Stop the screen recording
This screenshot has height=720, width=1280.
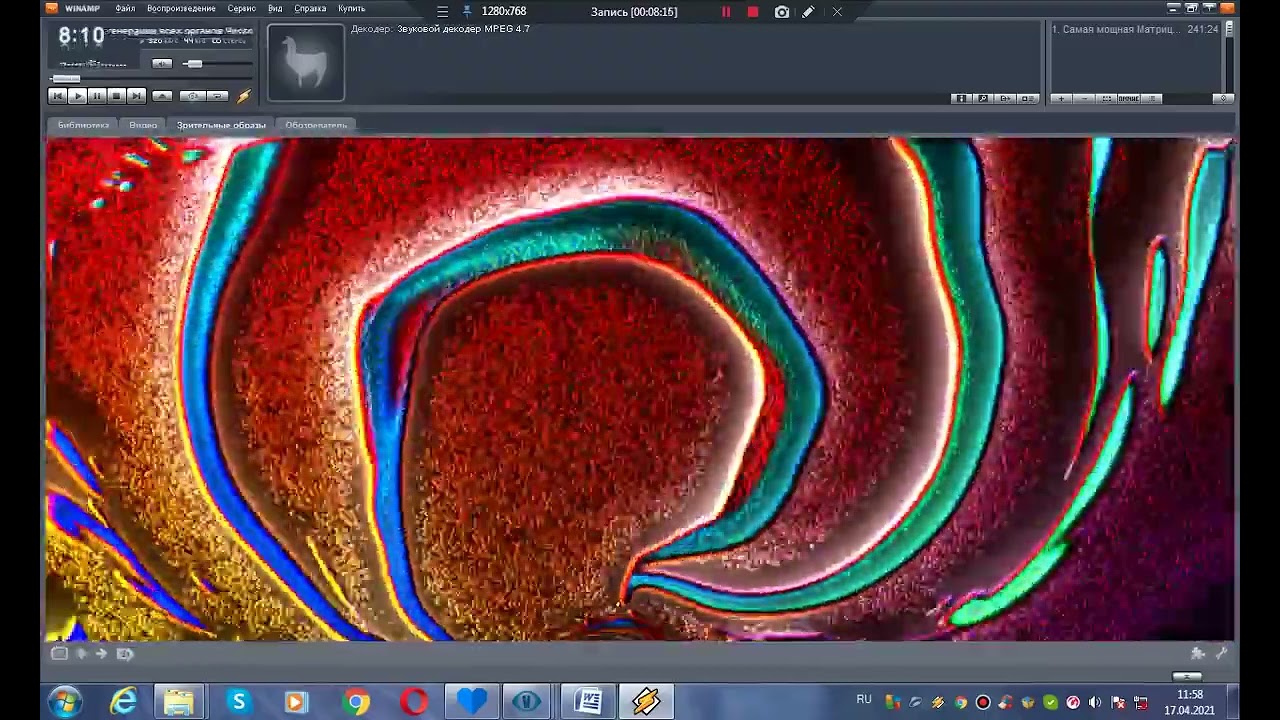coord(753,12)
